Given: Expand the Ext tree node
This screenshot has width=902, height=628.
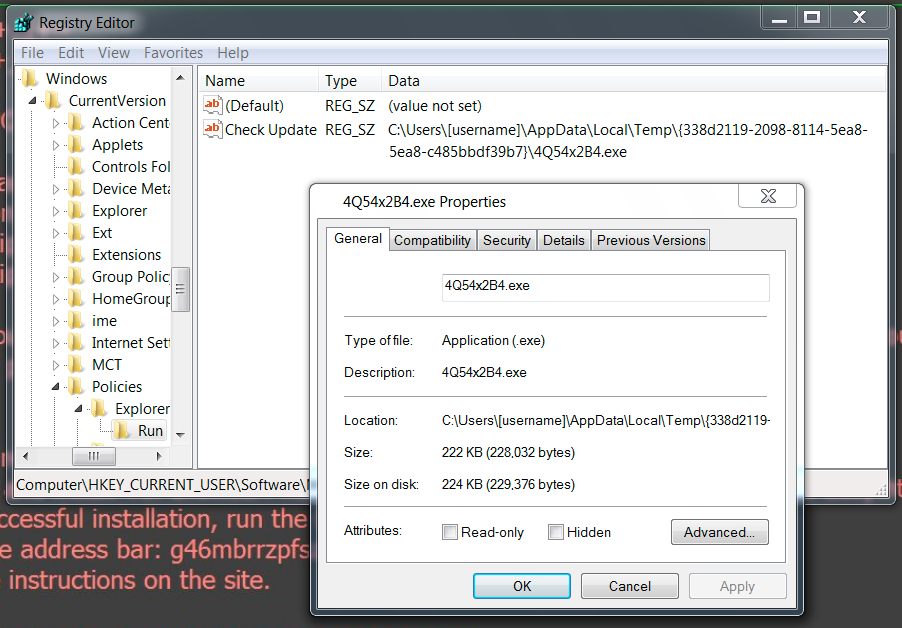Looking at the screenshot, I should click(x=56, y=233).
